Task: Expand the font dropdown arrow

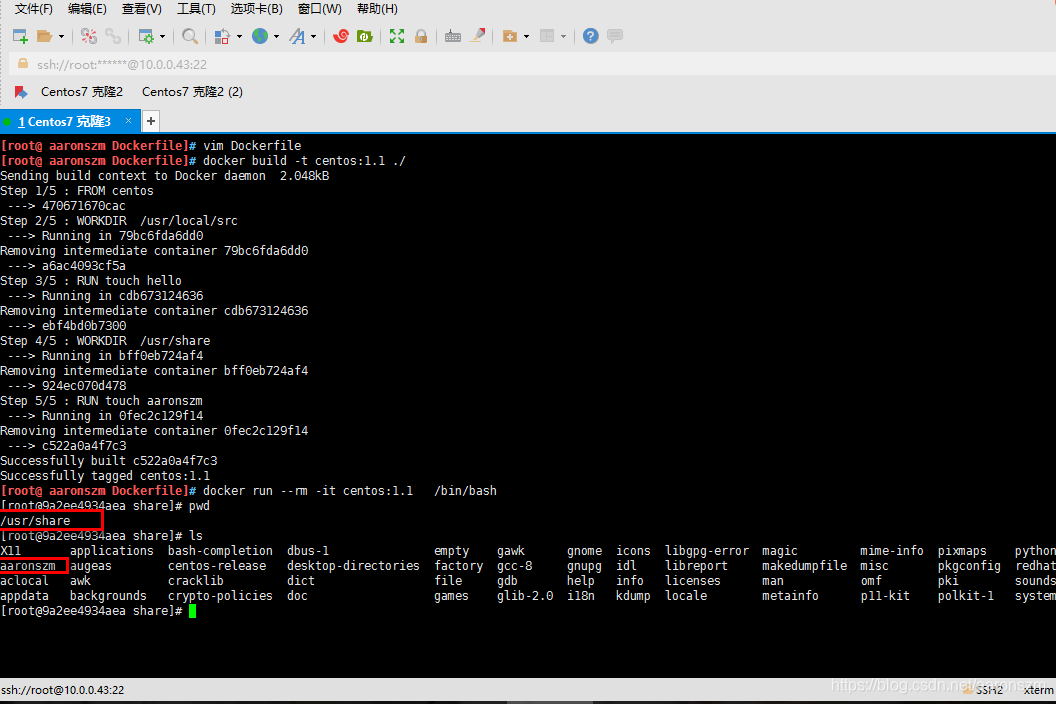Action: pyautogui.click(x=313, y=36)
